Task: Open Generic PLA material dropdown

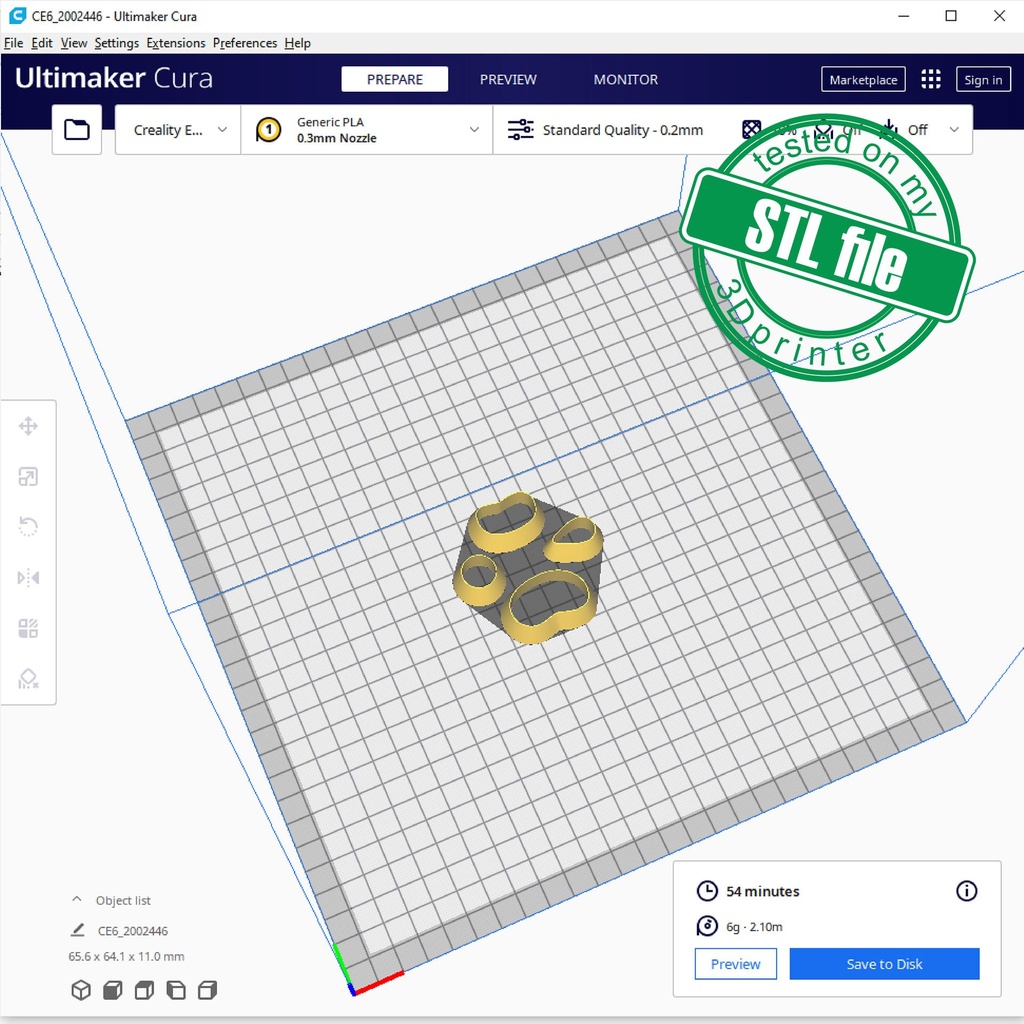Action: tap(367, 130)
